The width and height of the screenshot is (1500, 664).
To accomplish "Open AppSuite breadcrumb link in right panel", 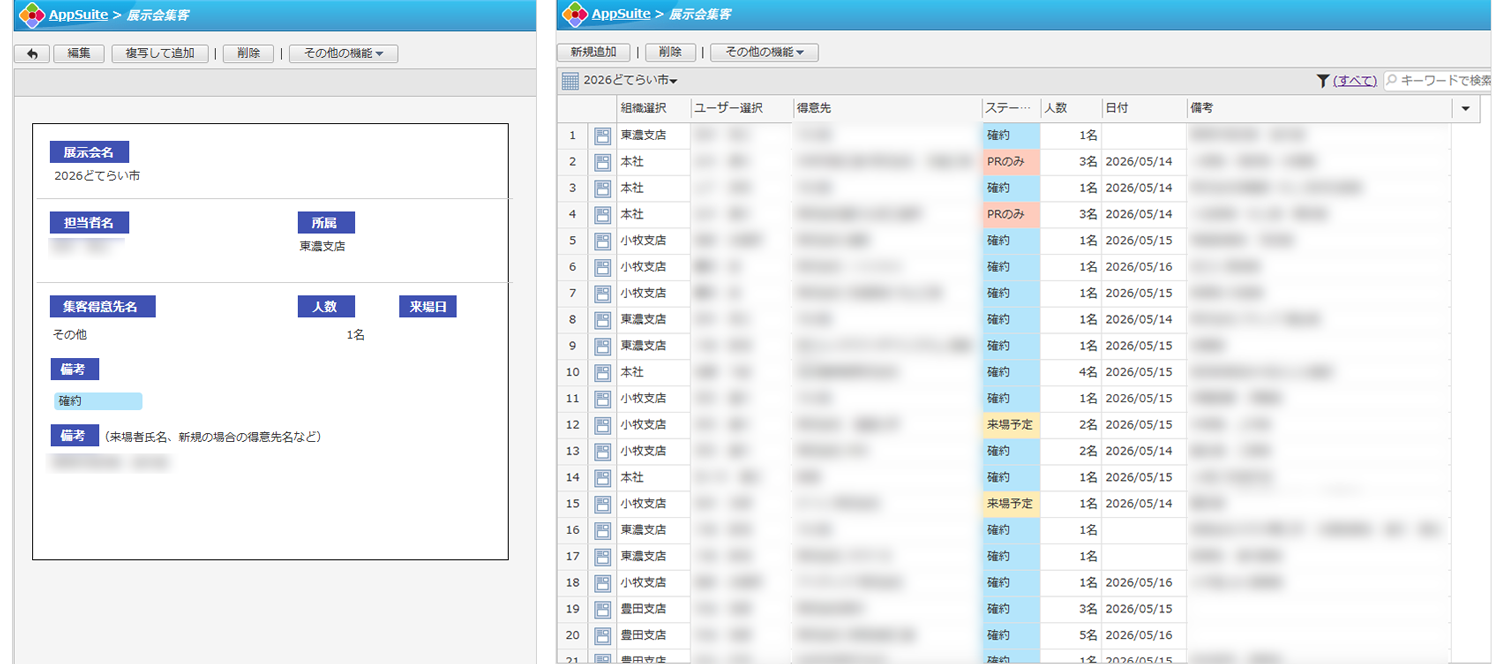I will coord(620,14).
